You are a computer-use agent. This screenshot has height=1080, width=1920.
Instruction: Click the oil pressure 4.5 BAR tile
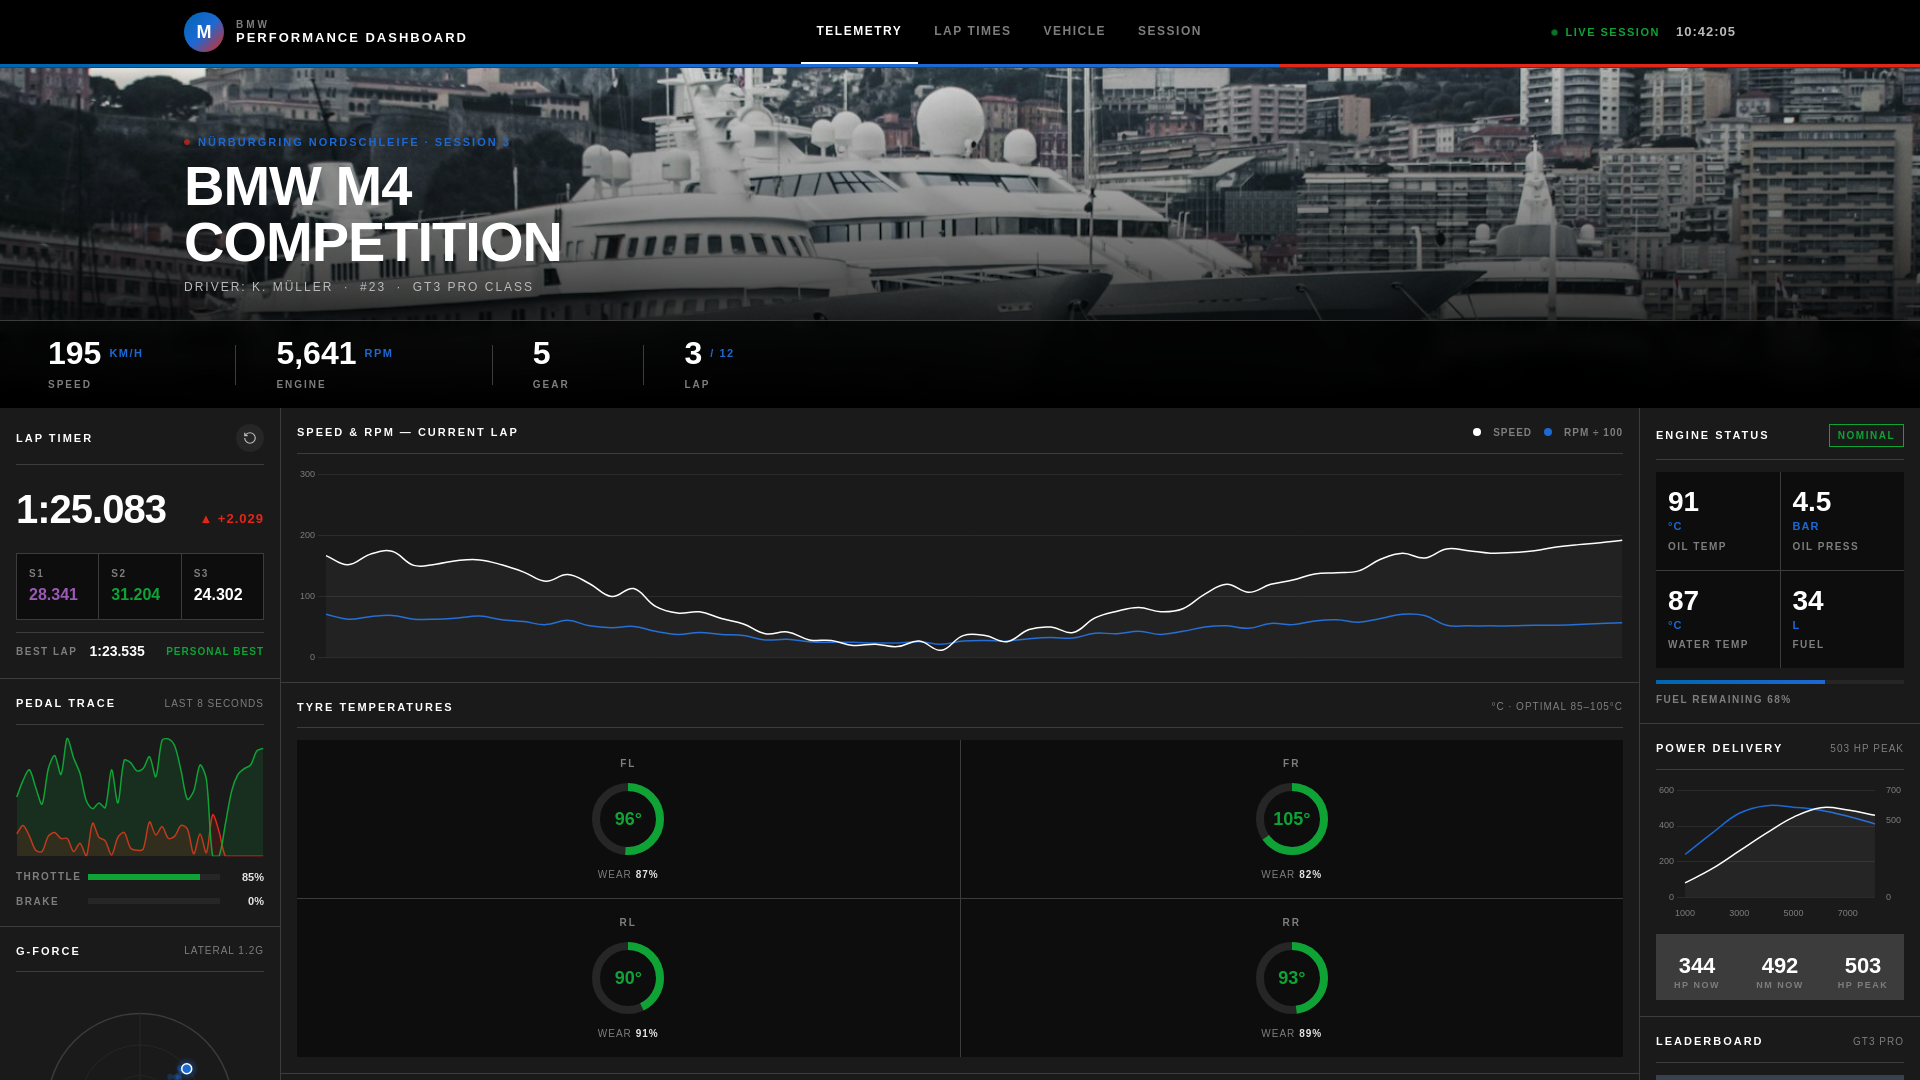click(1842, 521)
